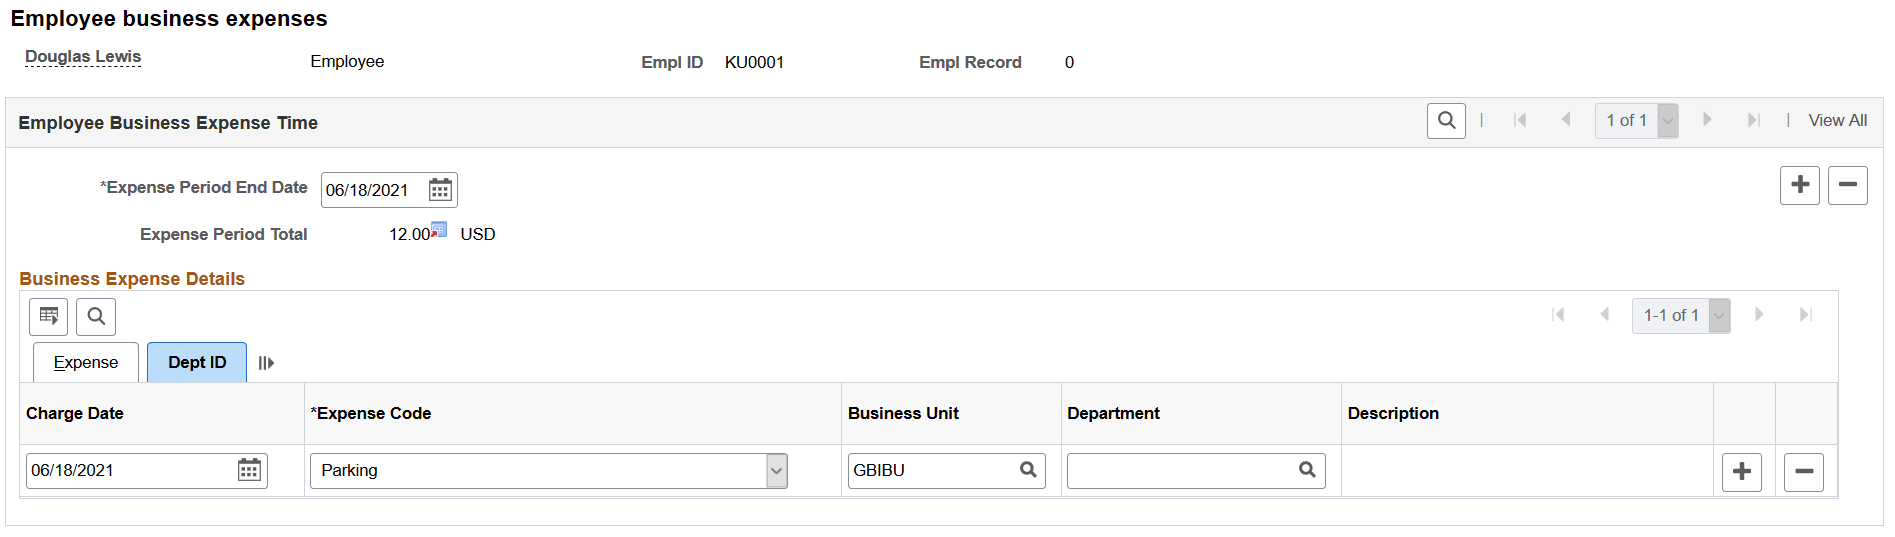This screenshot has width=1895, height=537.
Task: Click the Charge Date column header
Action: pyautogui.click(x=75, y=414)
